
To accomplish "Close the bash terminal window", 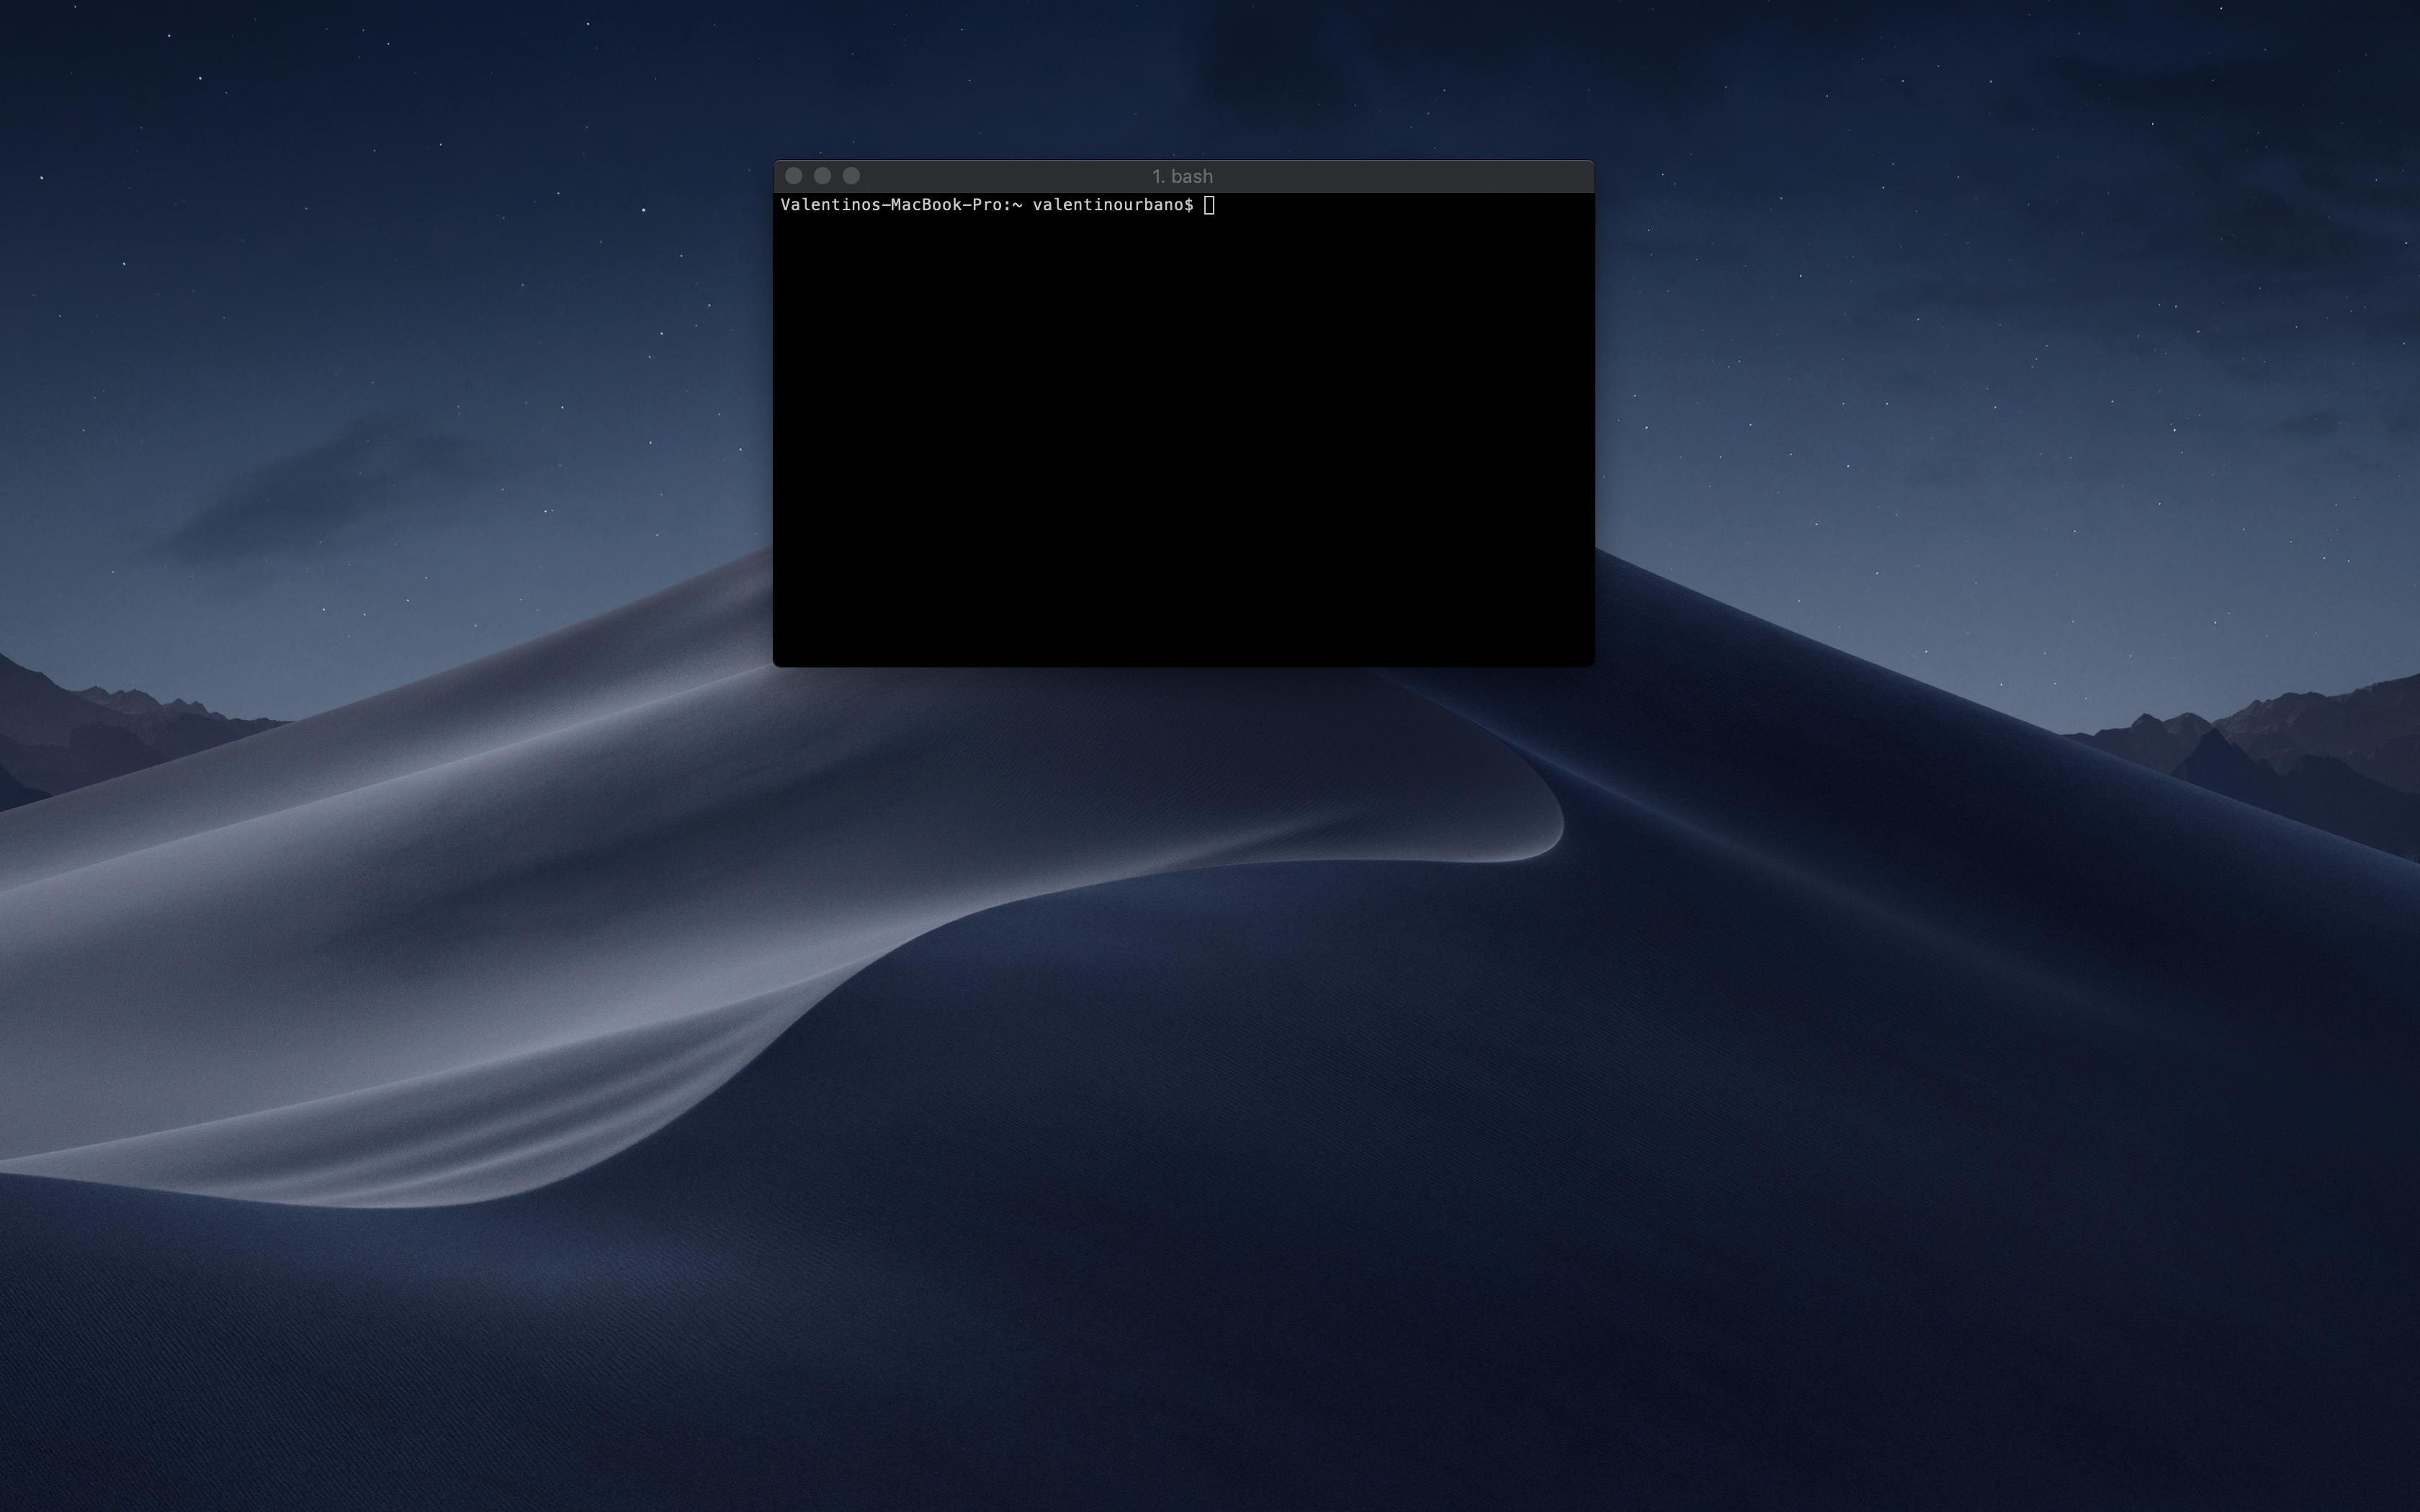I will [x=793, y=176].
